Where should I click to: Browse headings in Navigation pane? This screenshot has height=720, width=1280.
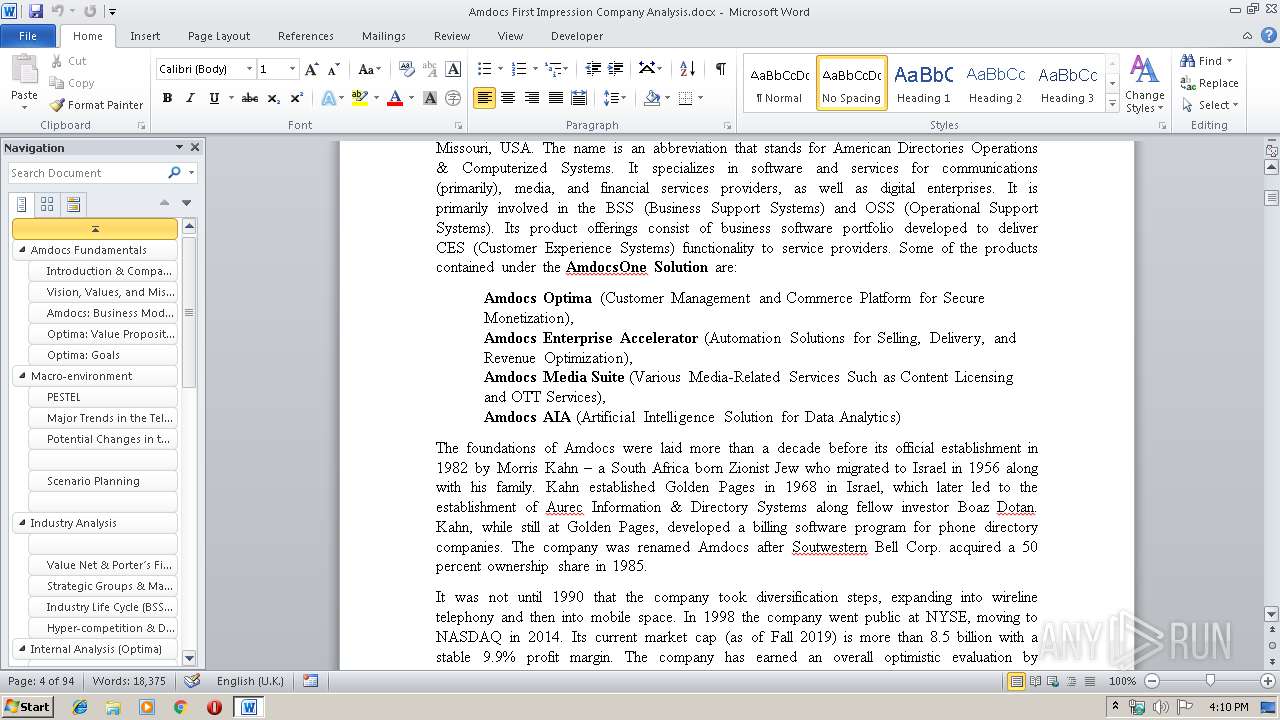pos(22,205)
